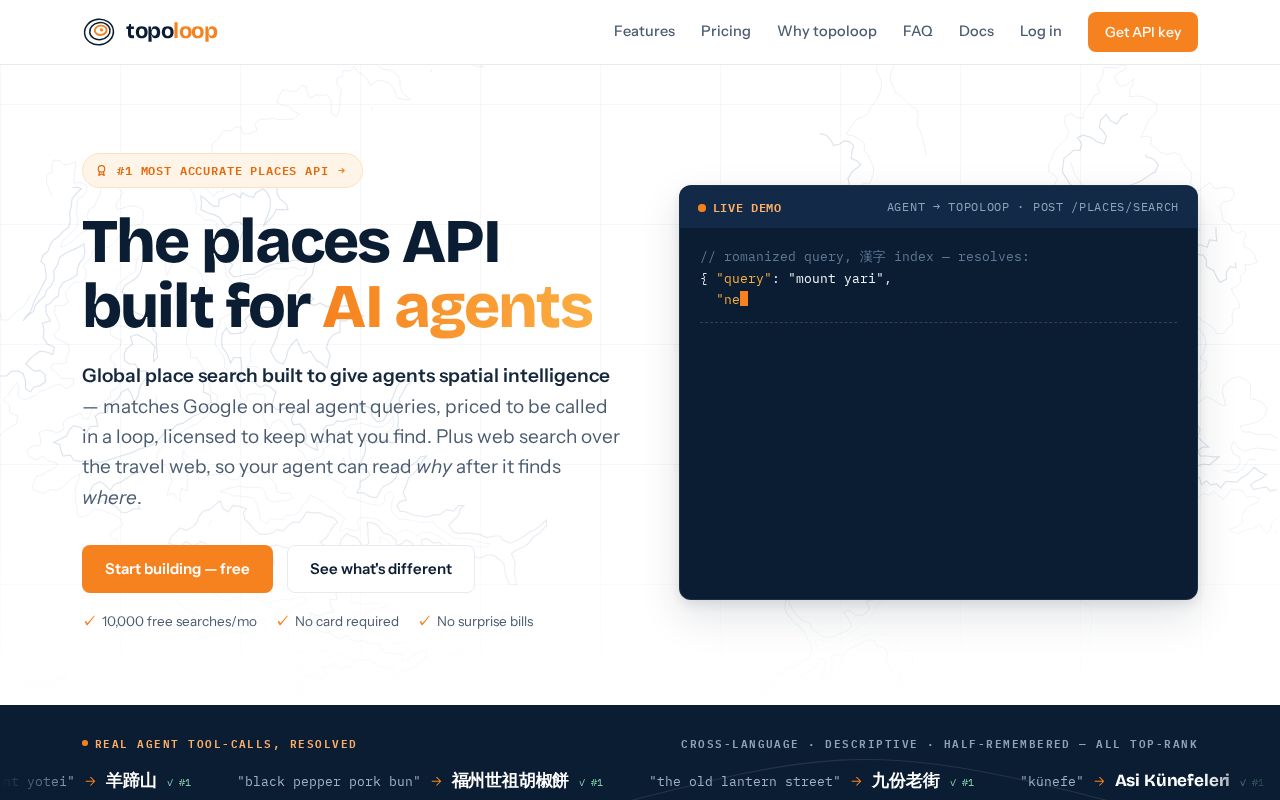Screen dimensions: 1280x800
Task: Click the "LIVE DEMO" label
Action: [747, 208]
